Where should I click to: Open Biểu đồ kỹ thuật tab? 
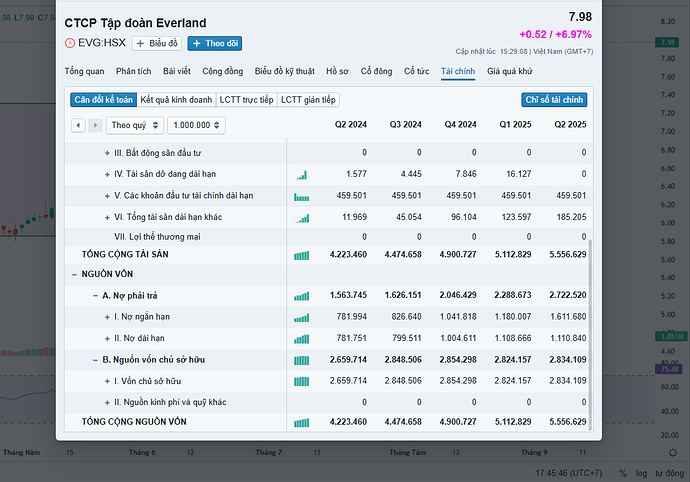coord(284,71)
